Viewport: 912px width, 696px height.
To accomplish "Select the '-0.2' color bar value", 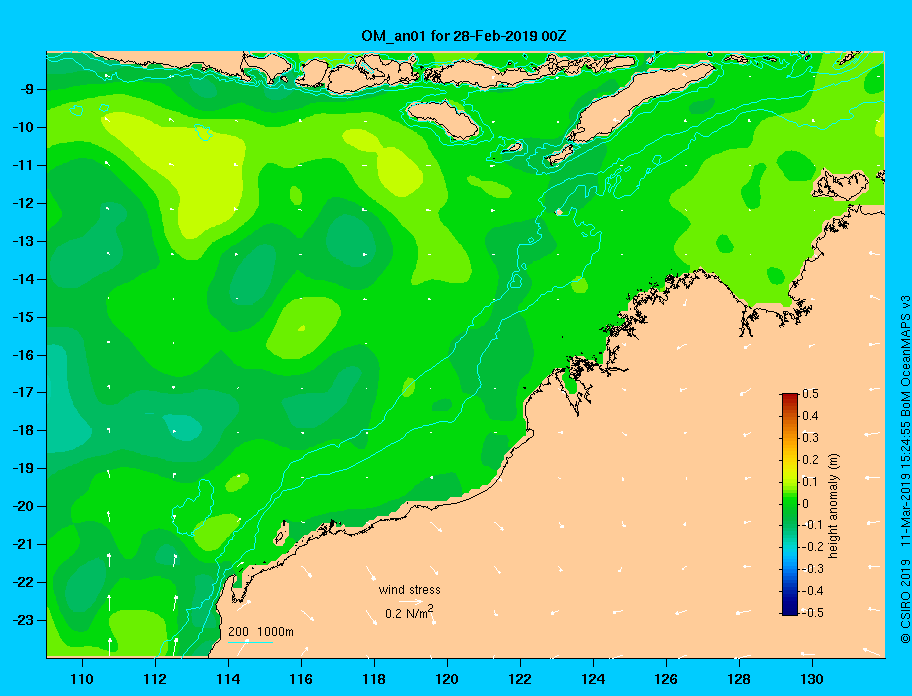I will 813,547.
